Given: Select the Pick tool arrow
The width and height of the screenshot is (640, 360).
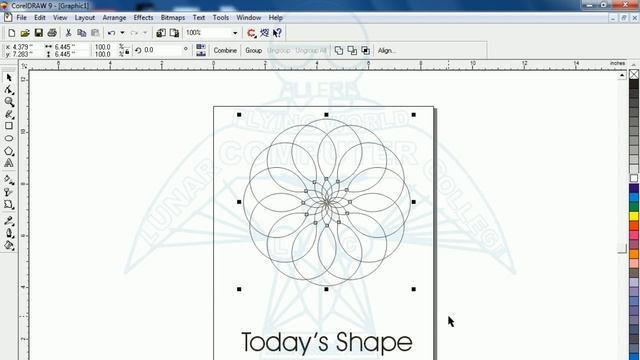Looking at the screenshot, I should pos(9,78).
